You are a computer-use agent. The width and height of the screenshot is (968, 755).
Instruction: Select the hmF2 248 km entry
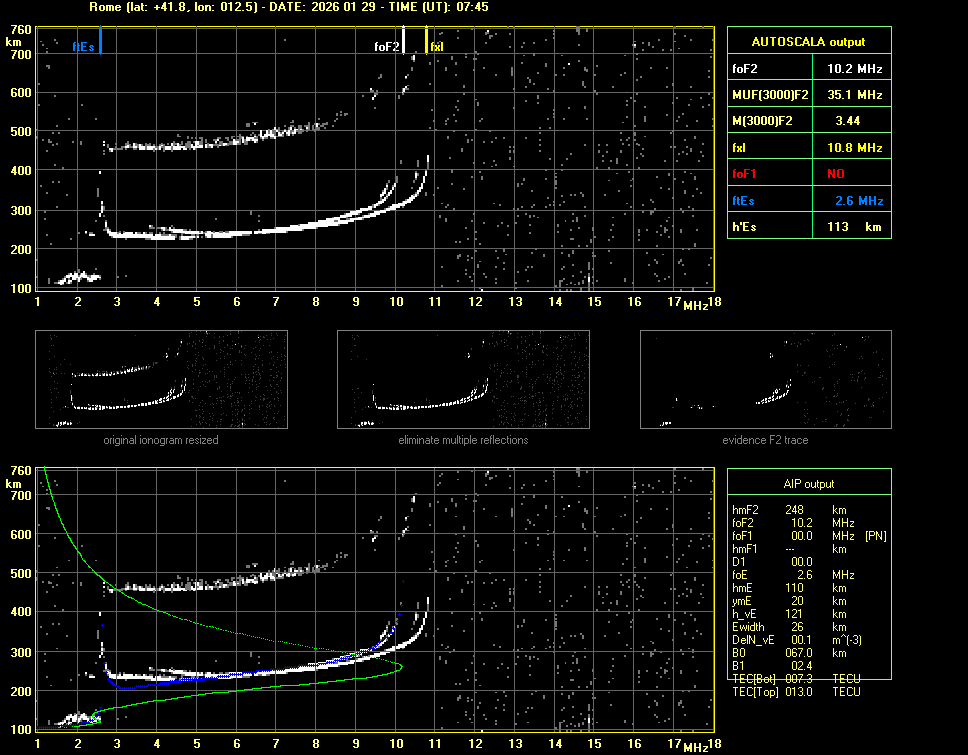tap(795, 510)
